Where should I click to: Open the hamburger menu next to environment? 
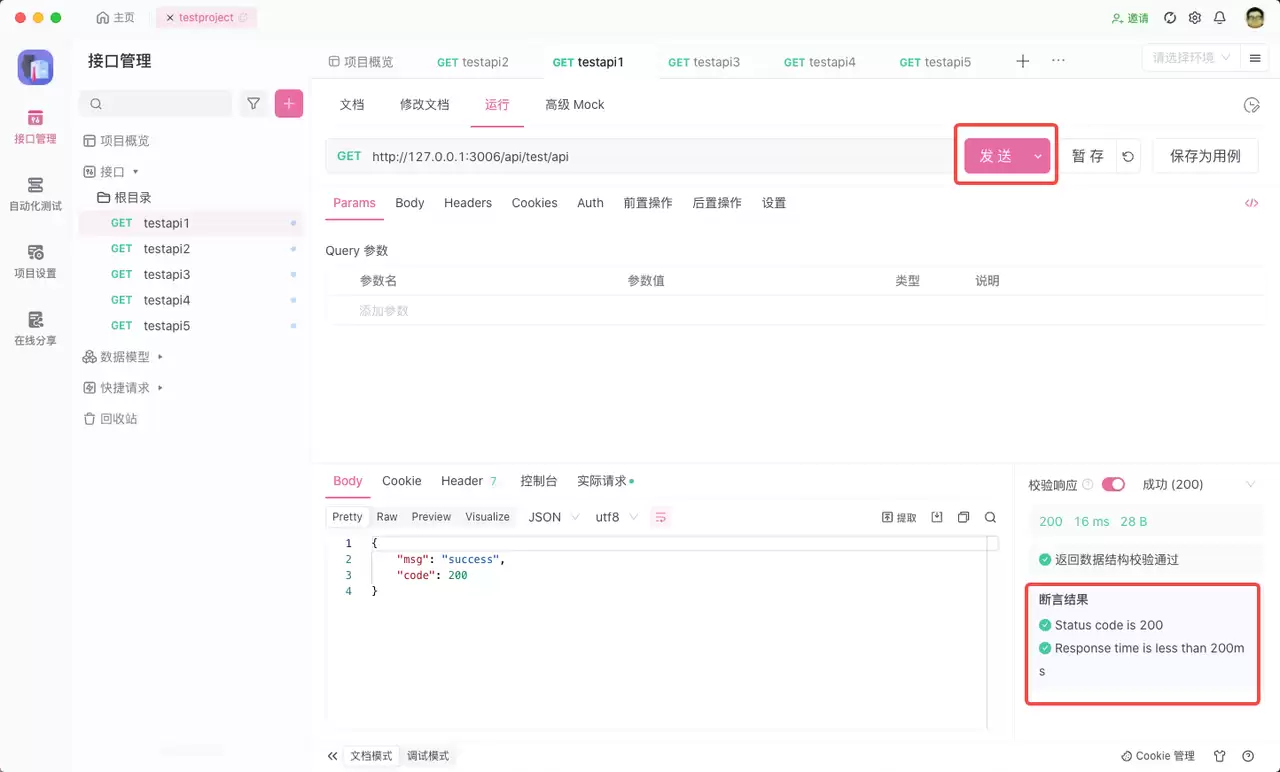(x=1255, y=58)
